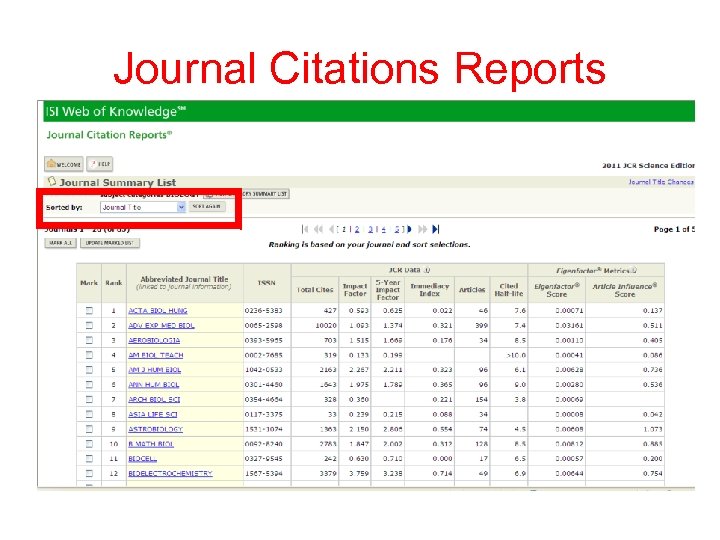Go to previous page arrow

pos(332,229)
